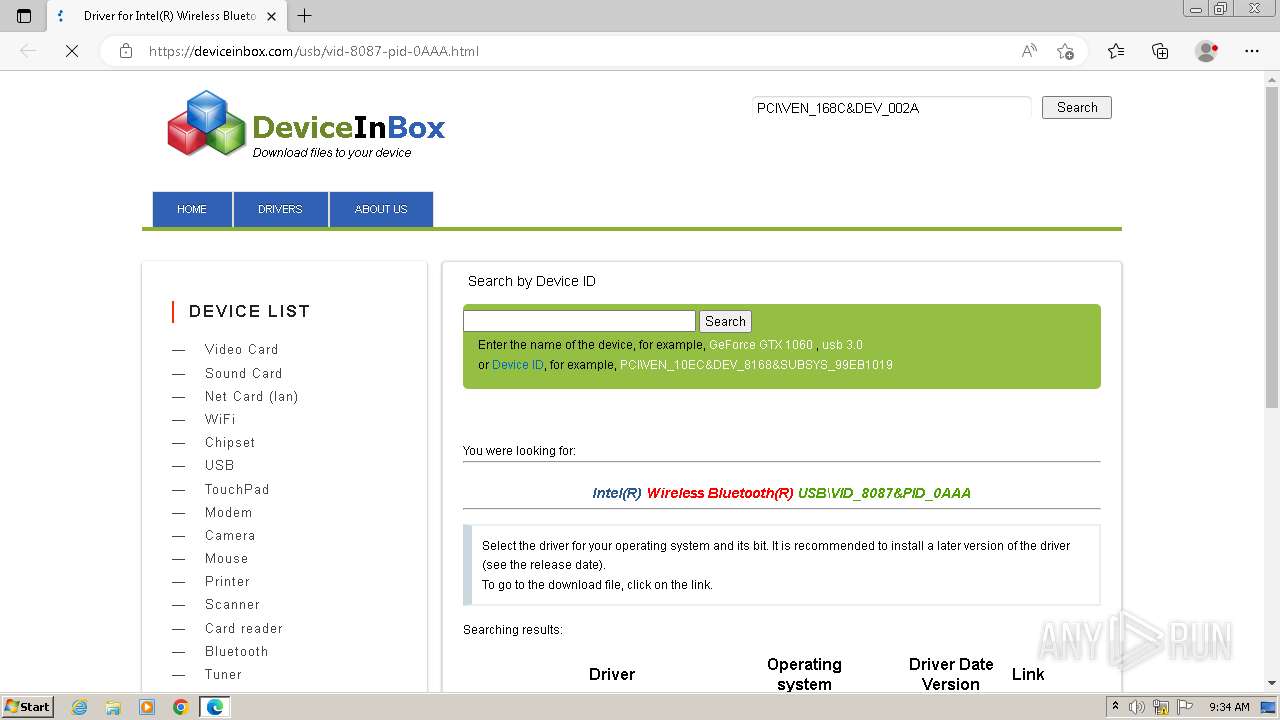The height and width of the screenshot is (720, 1280).
Task: Open Modem in device list
Action: click(x=229, y=512)
